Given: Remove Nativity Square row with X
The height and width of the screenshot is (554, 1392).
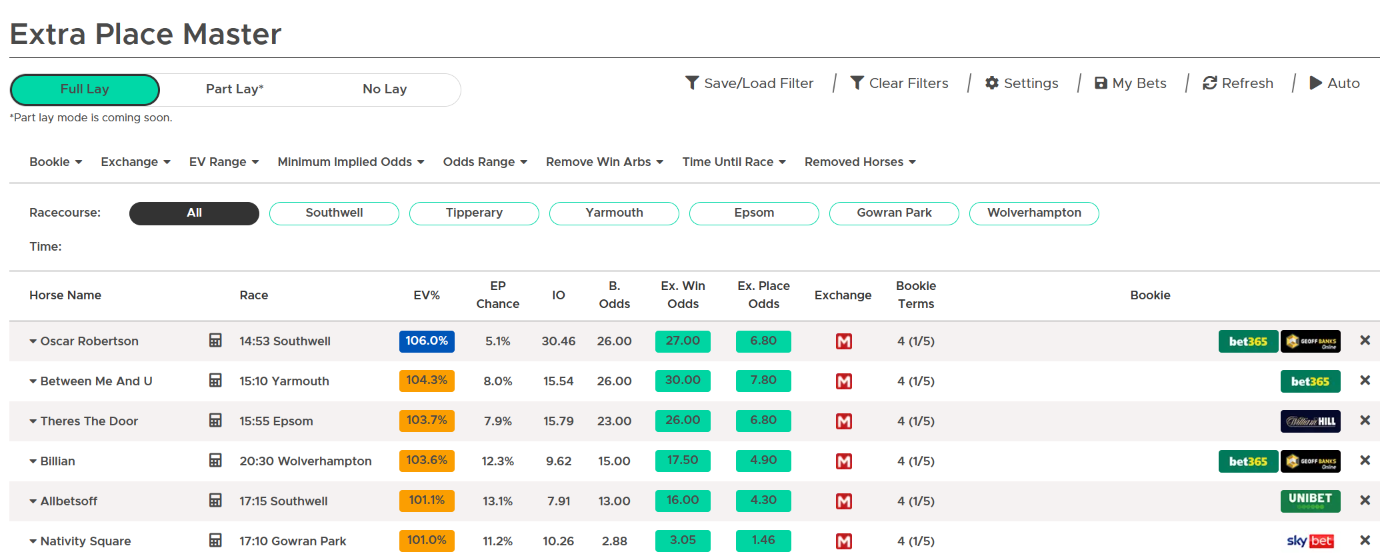Looking at the screenshot, I should 1365,541.
